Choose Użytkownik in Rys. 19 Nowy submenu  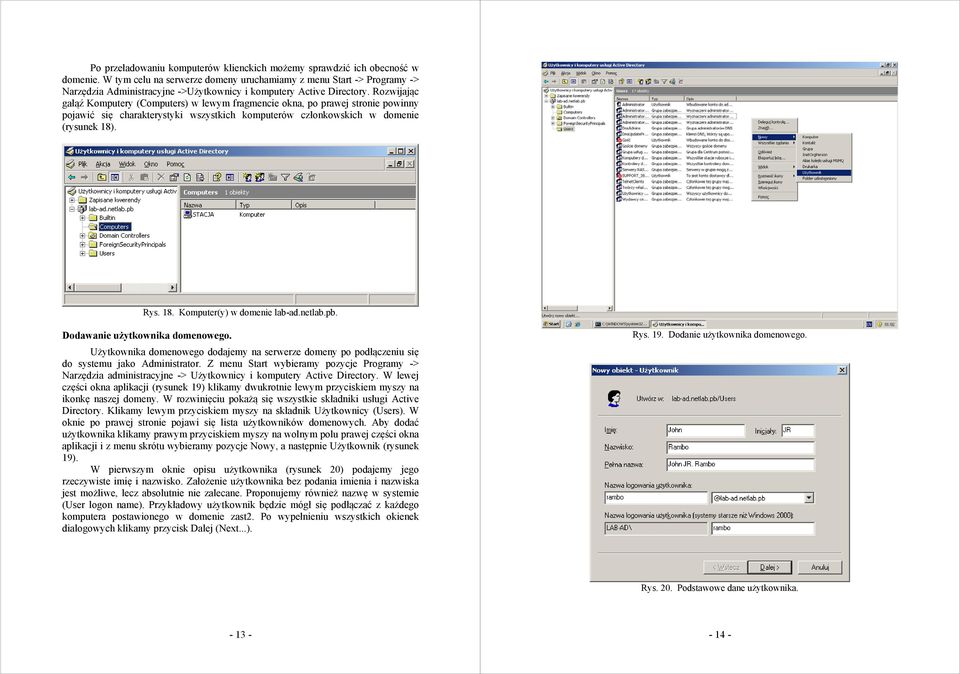[x=823, y=173]
